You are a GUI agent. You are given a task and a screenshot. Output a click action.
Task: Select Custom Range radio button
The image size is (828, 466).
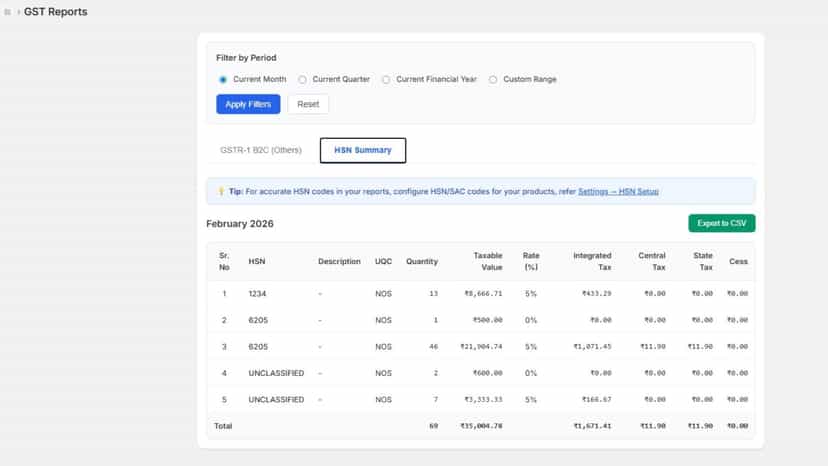point(493,79)
